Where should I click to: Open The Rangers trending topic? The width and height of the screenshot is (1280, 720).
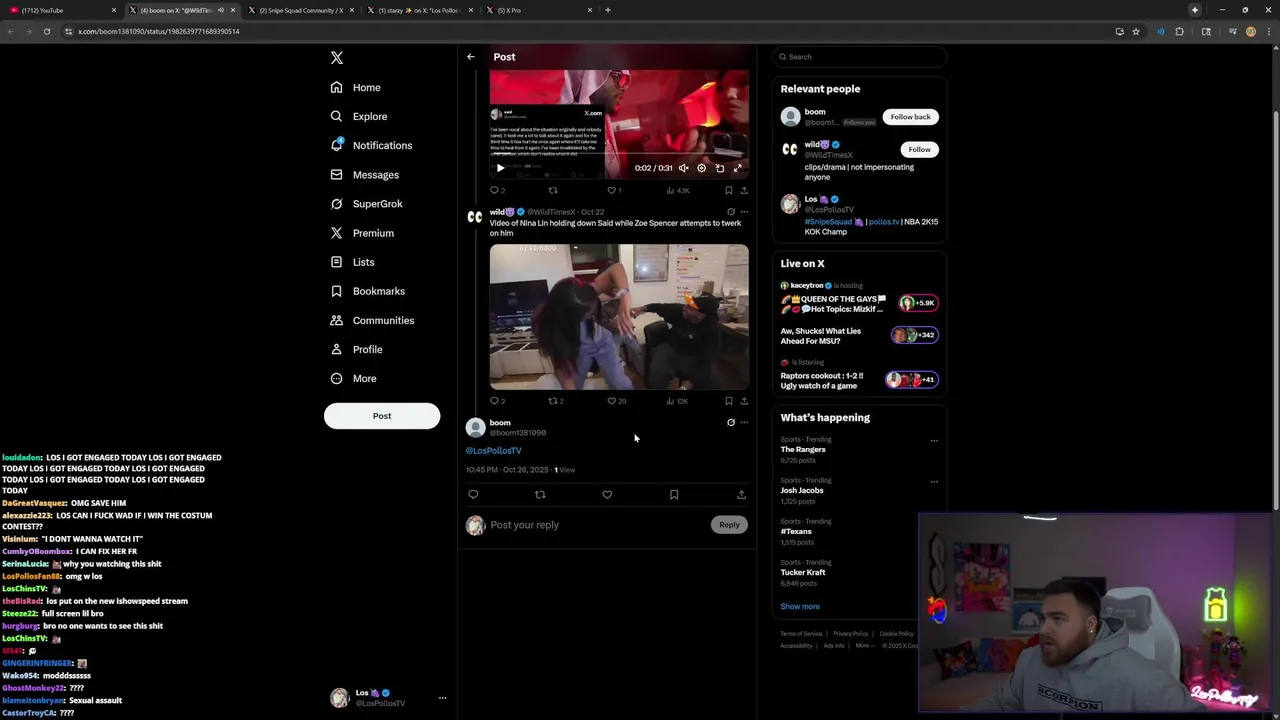pos(803,450)
